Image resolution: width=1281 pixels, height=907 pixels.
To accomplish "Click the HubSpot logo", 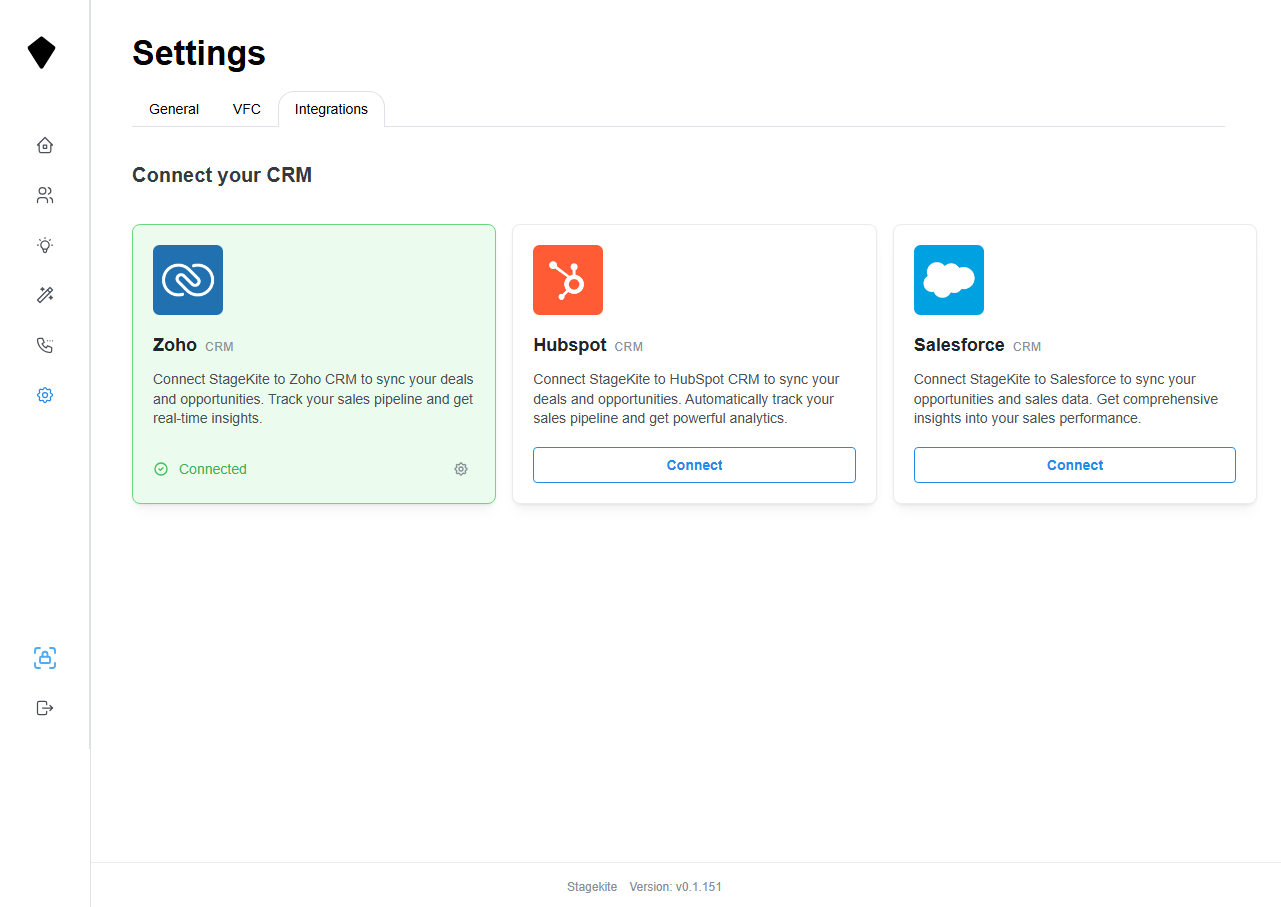I will click(568, 280).
